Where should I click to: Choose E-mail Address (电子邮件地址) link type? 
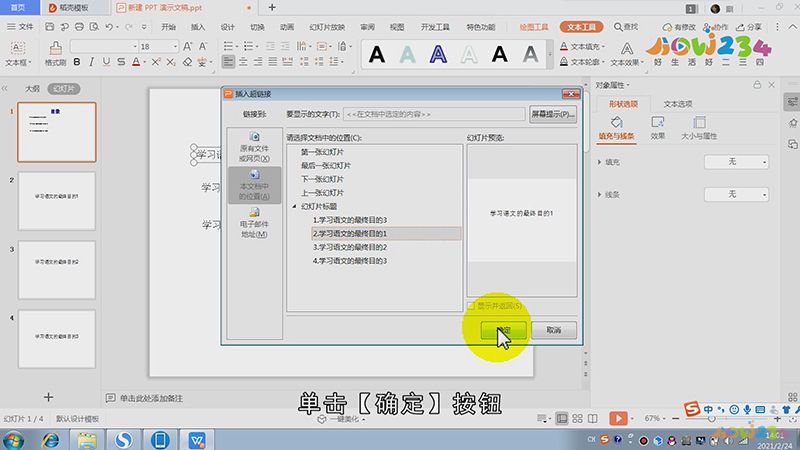coord(254,223)
